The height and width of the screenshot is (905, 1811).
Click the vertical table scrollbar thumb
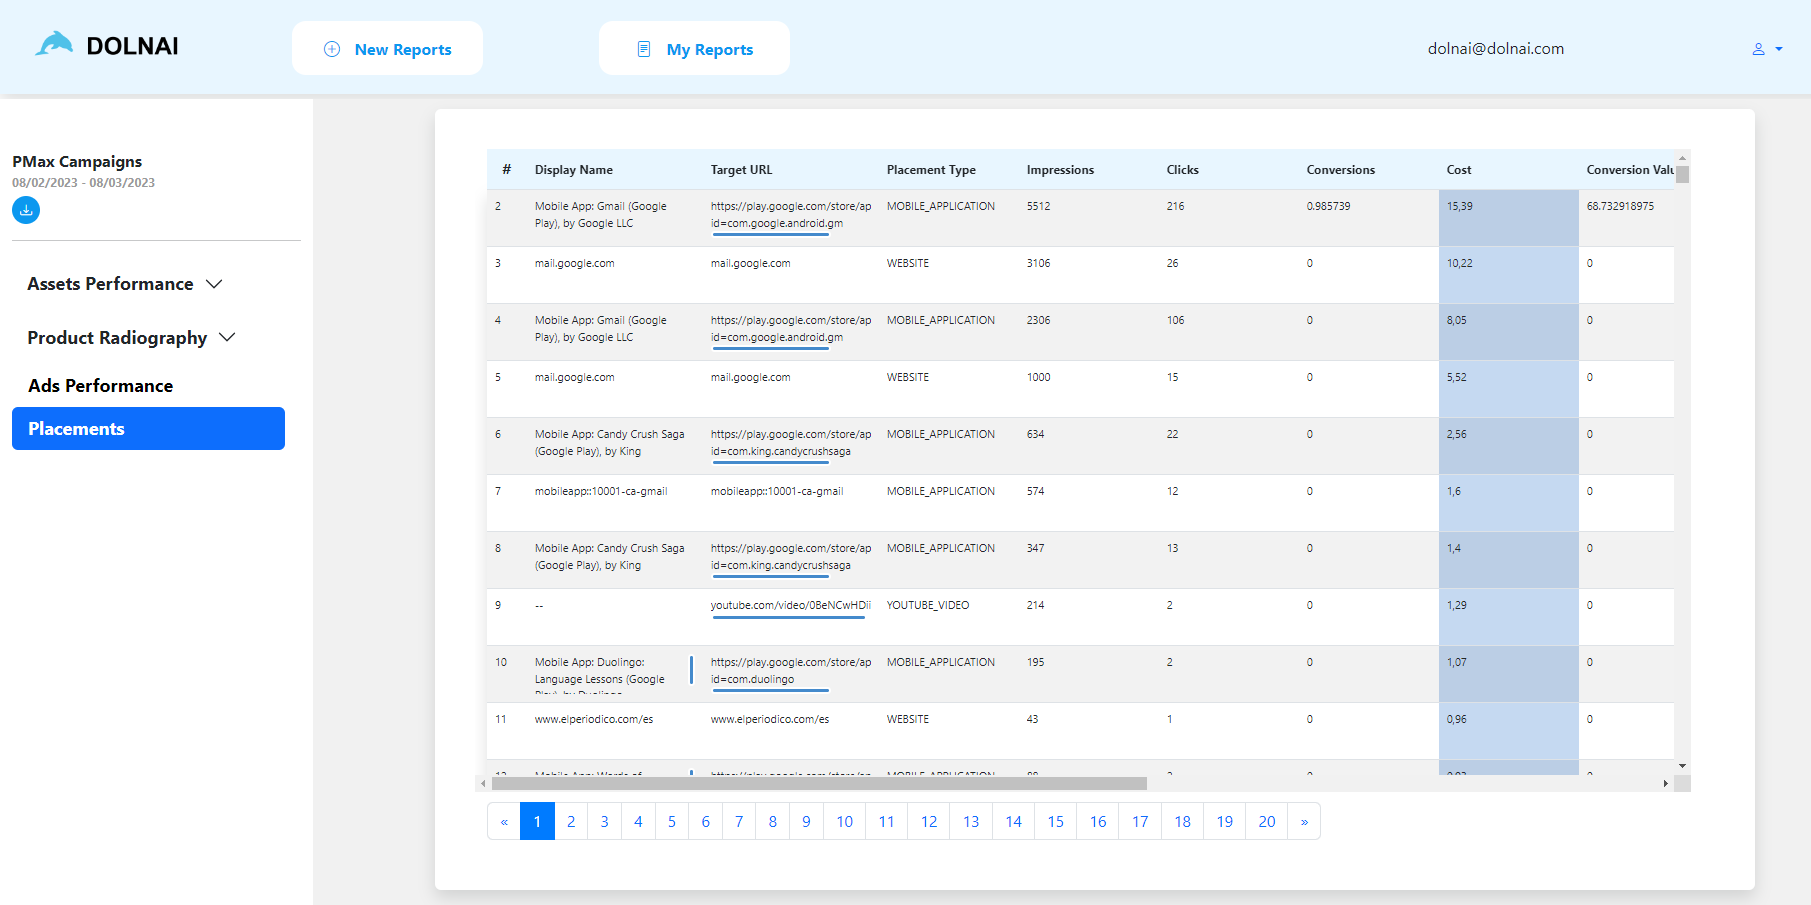(x=1682, y=174)
